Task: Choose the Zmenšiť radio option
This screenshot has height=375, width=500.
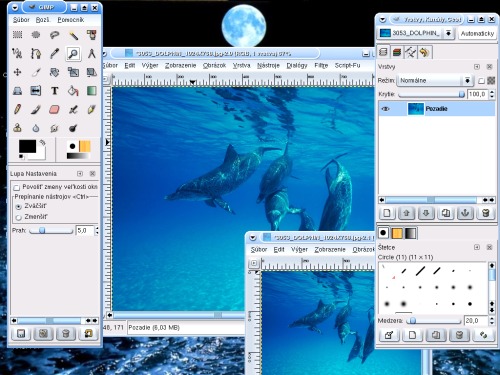Action: 18,217
